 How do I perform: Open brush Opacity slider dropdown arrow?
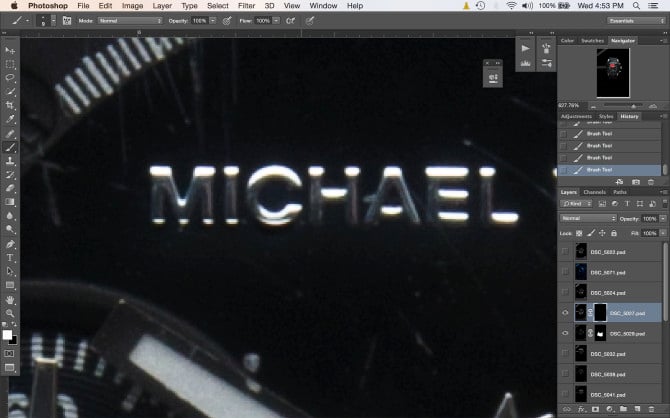point(213,21)
